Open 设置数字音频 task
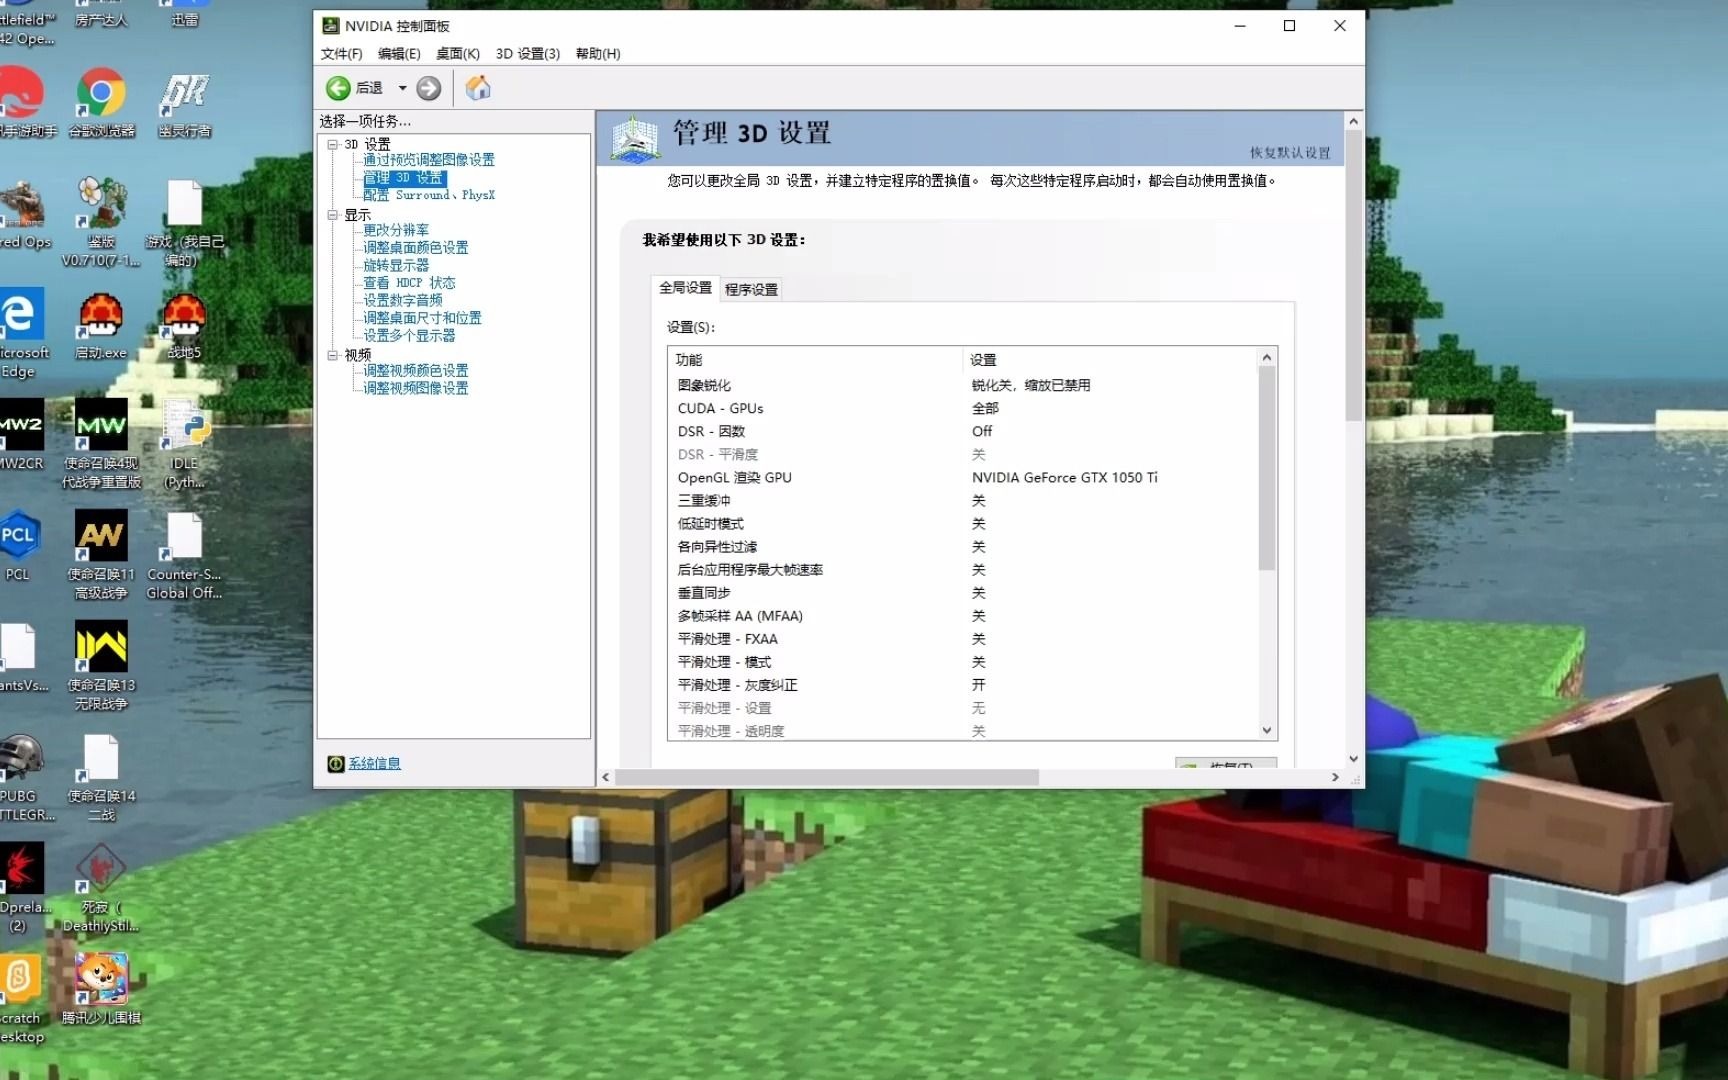 coord(402,300)
